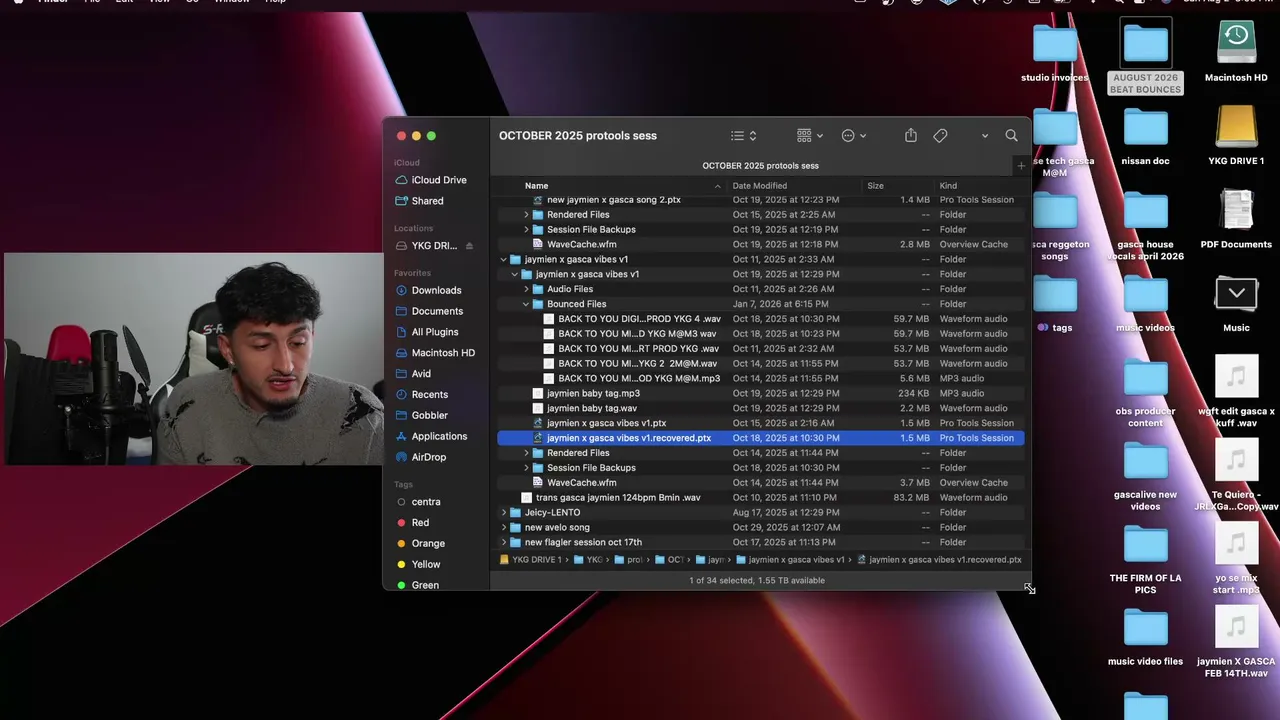Select AUGUST 2026 BEAT BOUNCES desktop folder

pyautogui.click(x=1145, y=57)
